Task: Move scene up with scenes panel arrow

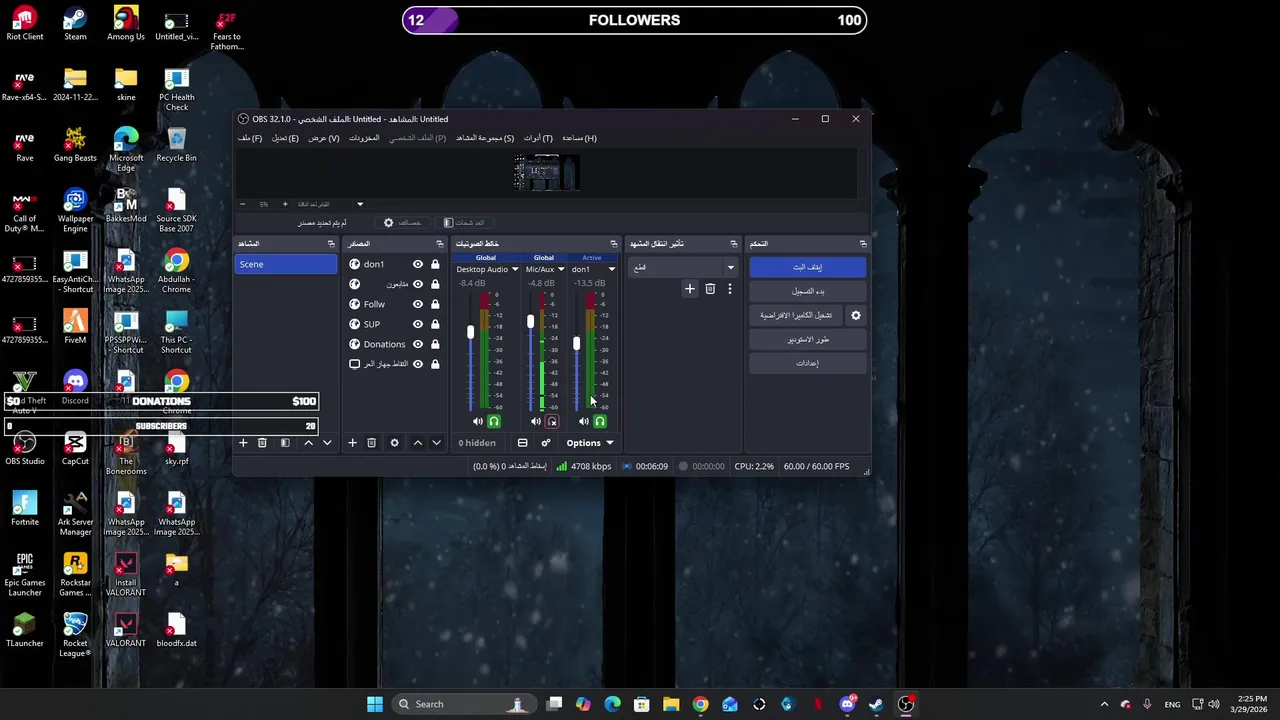Action: tap(308, 443)
